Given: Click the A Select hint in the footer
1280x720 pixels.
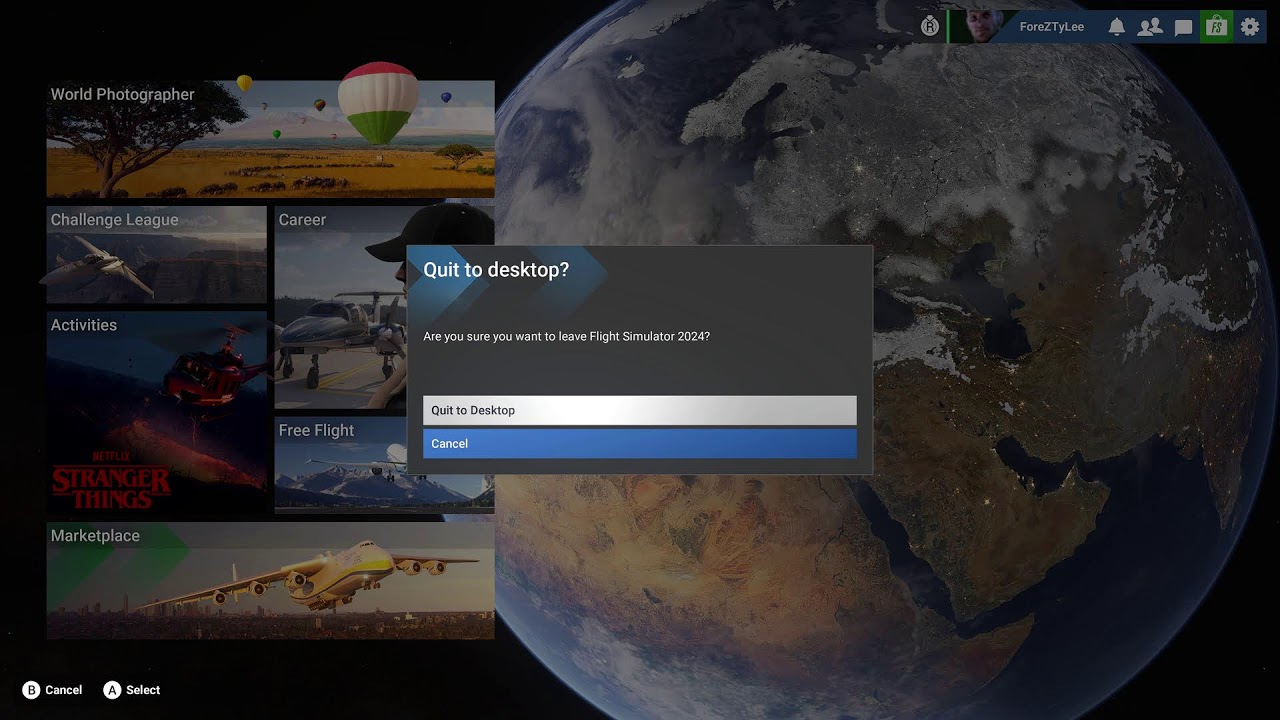Looking at the screenshot, I should (132, 690).
